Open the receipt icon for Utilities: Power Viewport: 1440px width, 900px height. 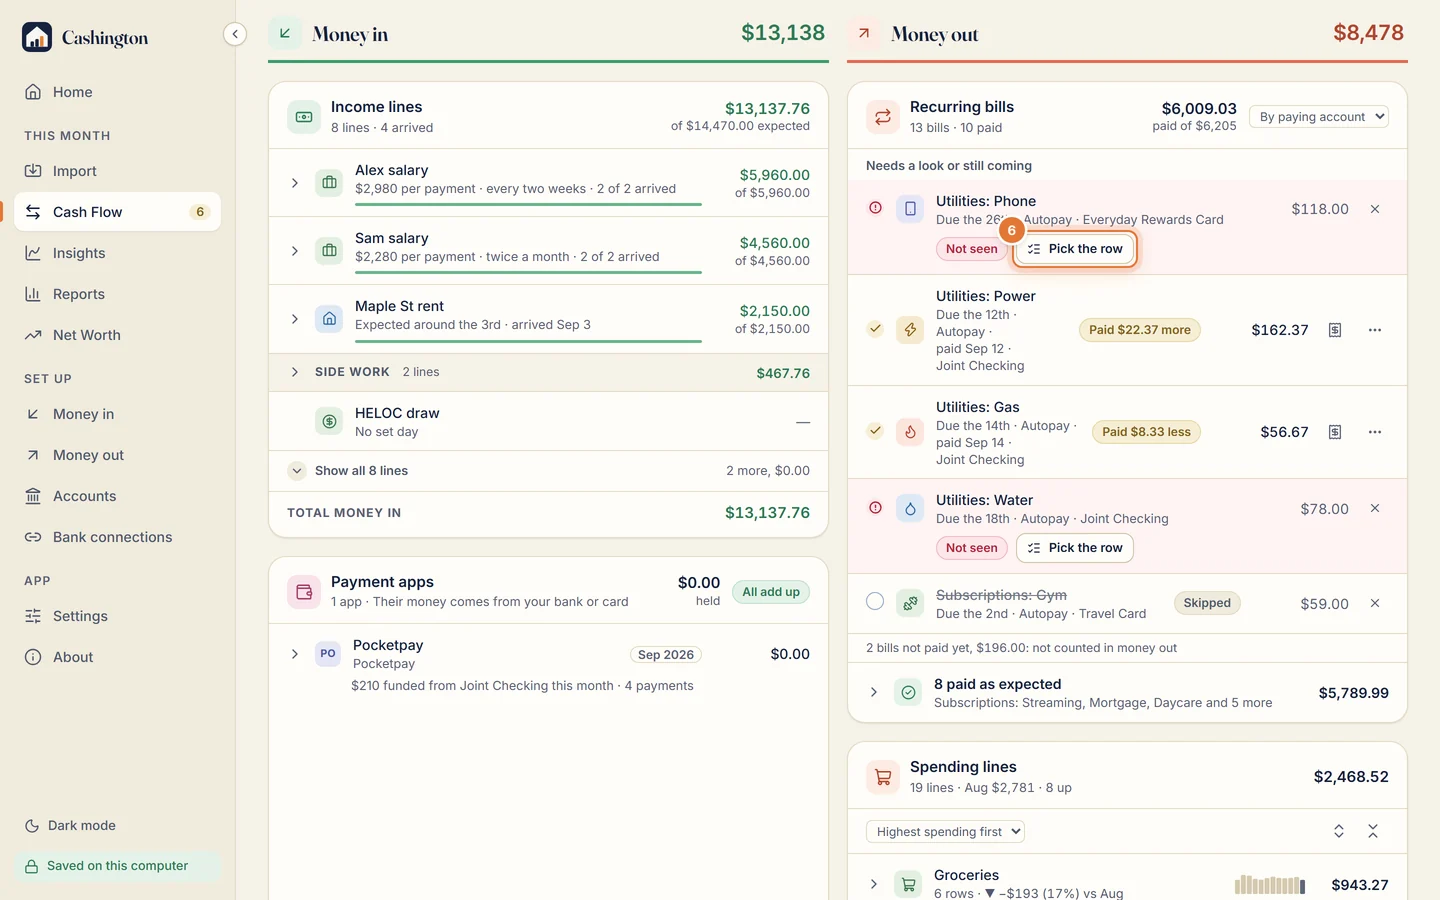1335,330
